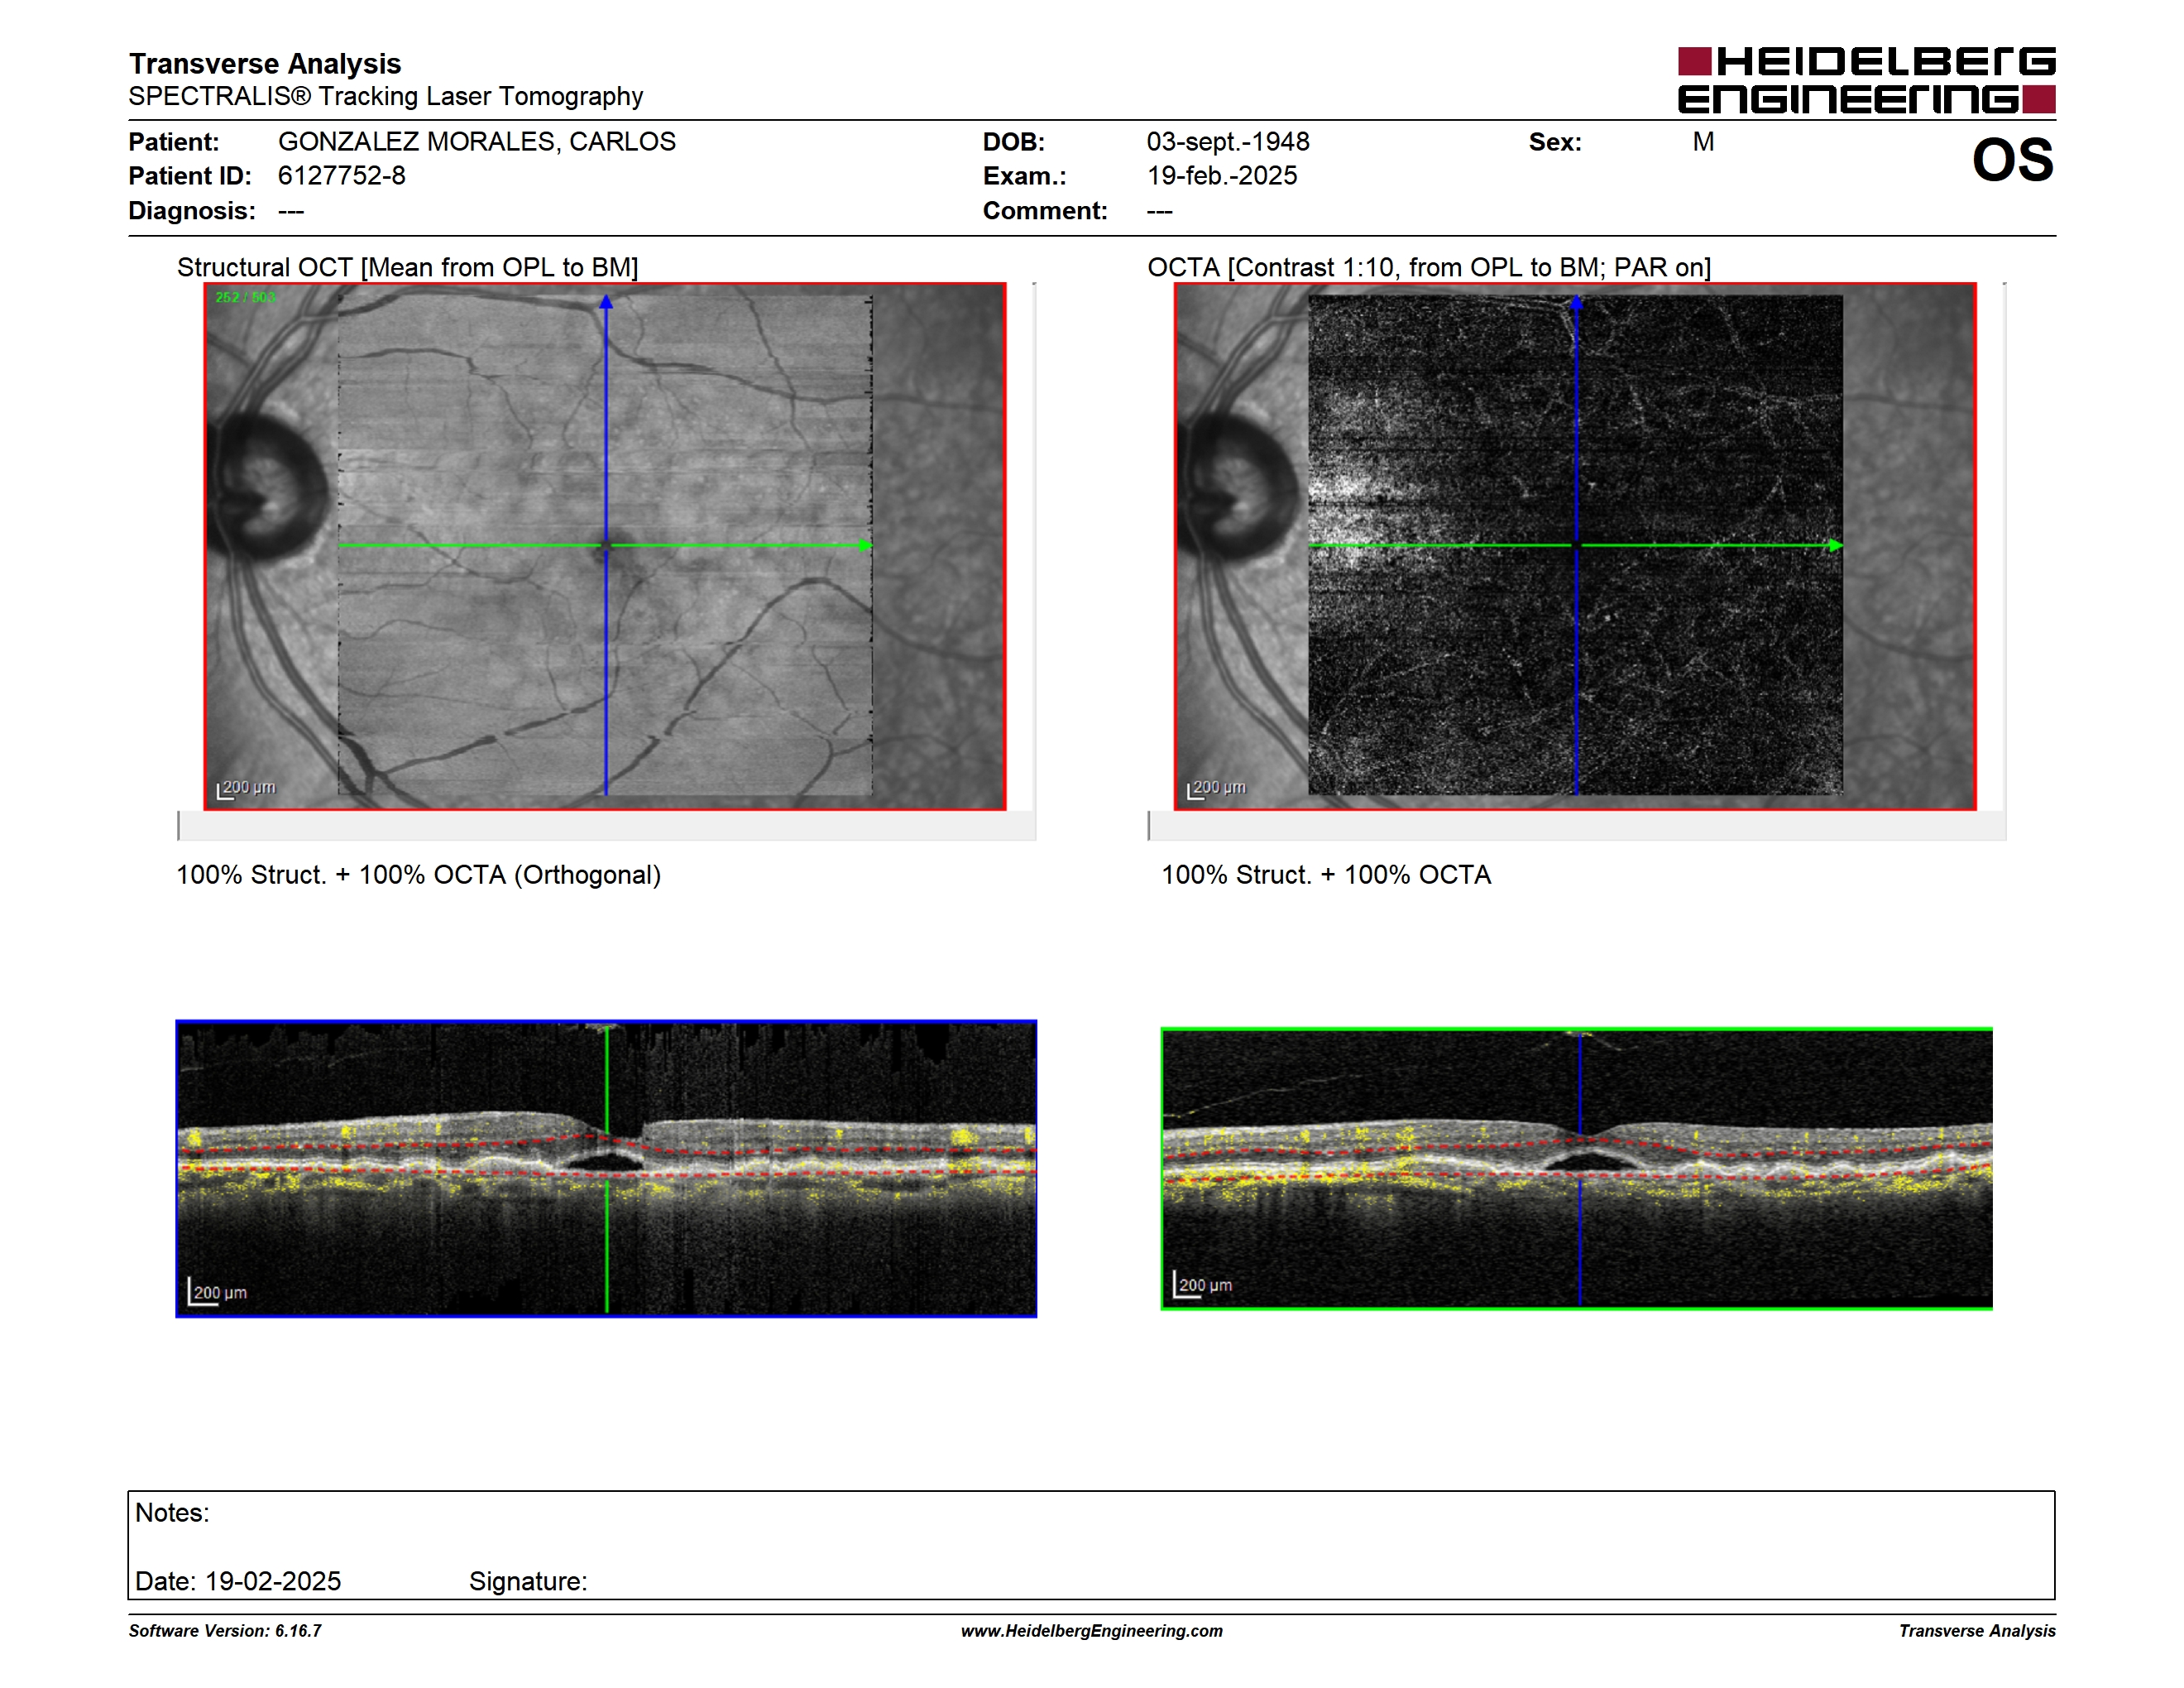This screenshot has width=2184, height=1688.
Task: Click the Heidelberg Engineering logo
Action: tap(1866, 80)
